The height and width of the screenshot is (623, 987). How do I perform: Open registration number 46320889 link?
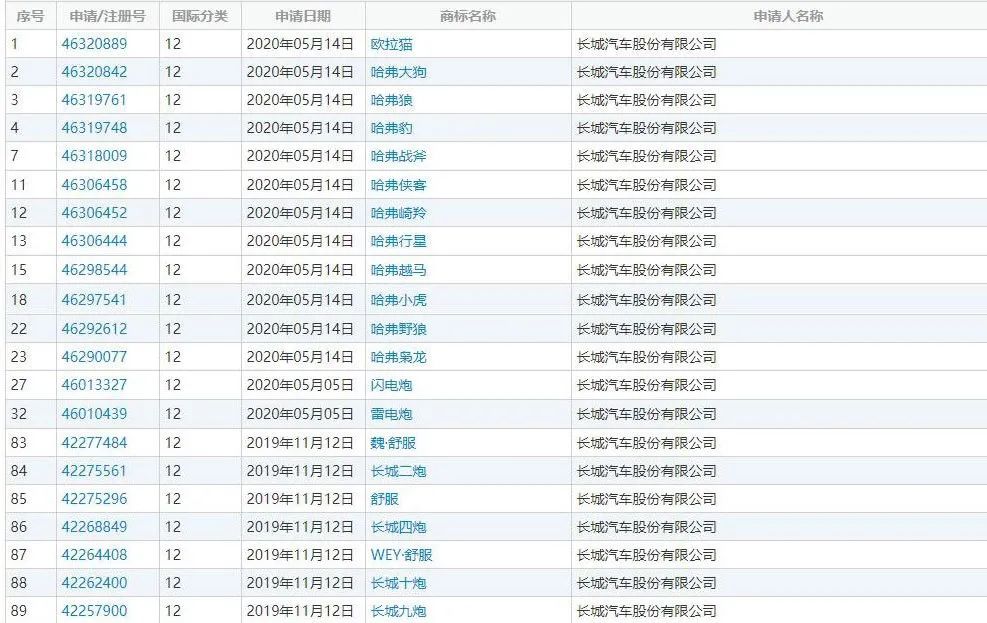click(x=94, y=44)
